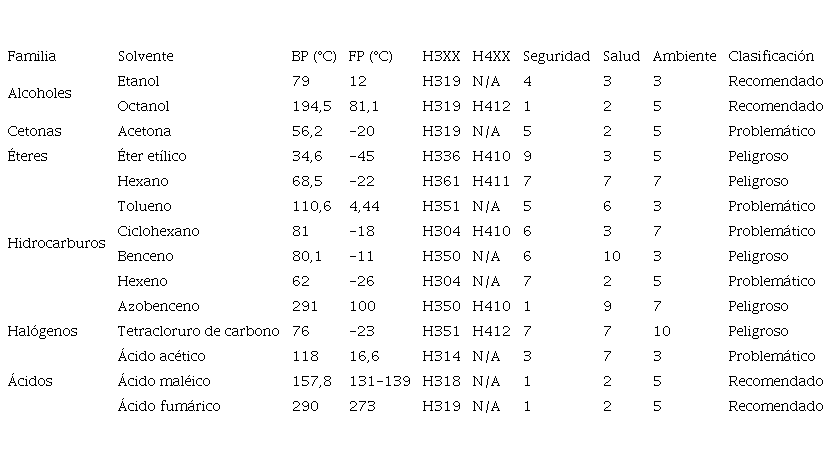Screen dimensions: 836x456
Task: Click the Alcoholes family cell
Action: [39, 94]
